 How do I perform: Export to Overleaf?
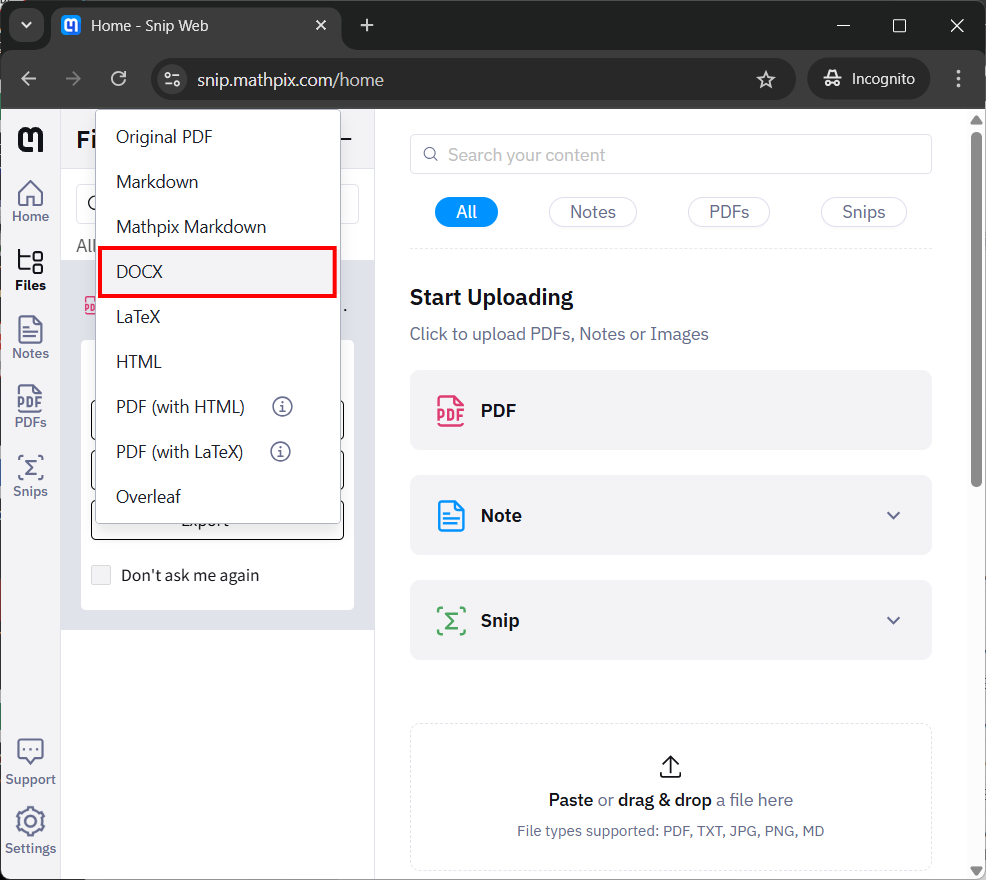(218, 497)
